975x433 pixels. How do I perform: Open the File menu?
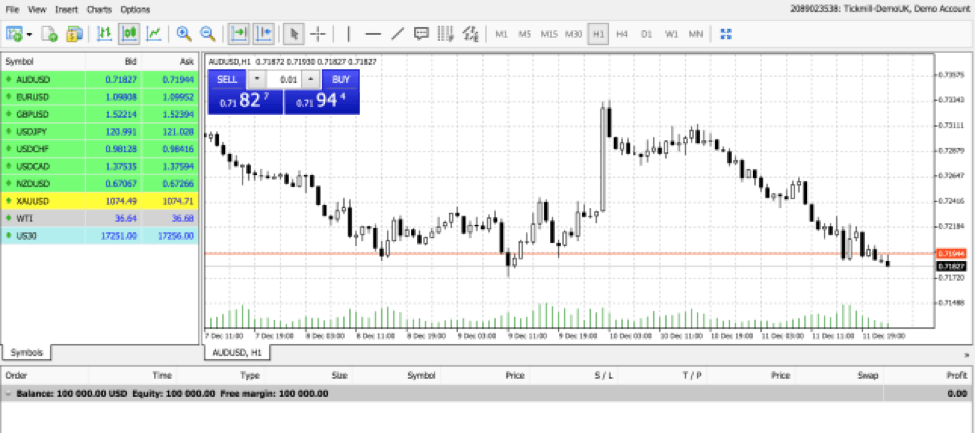pyautogui.click(x=12, y=9)
